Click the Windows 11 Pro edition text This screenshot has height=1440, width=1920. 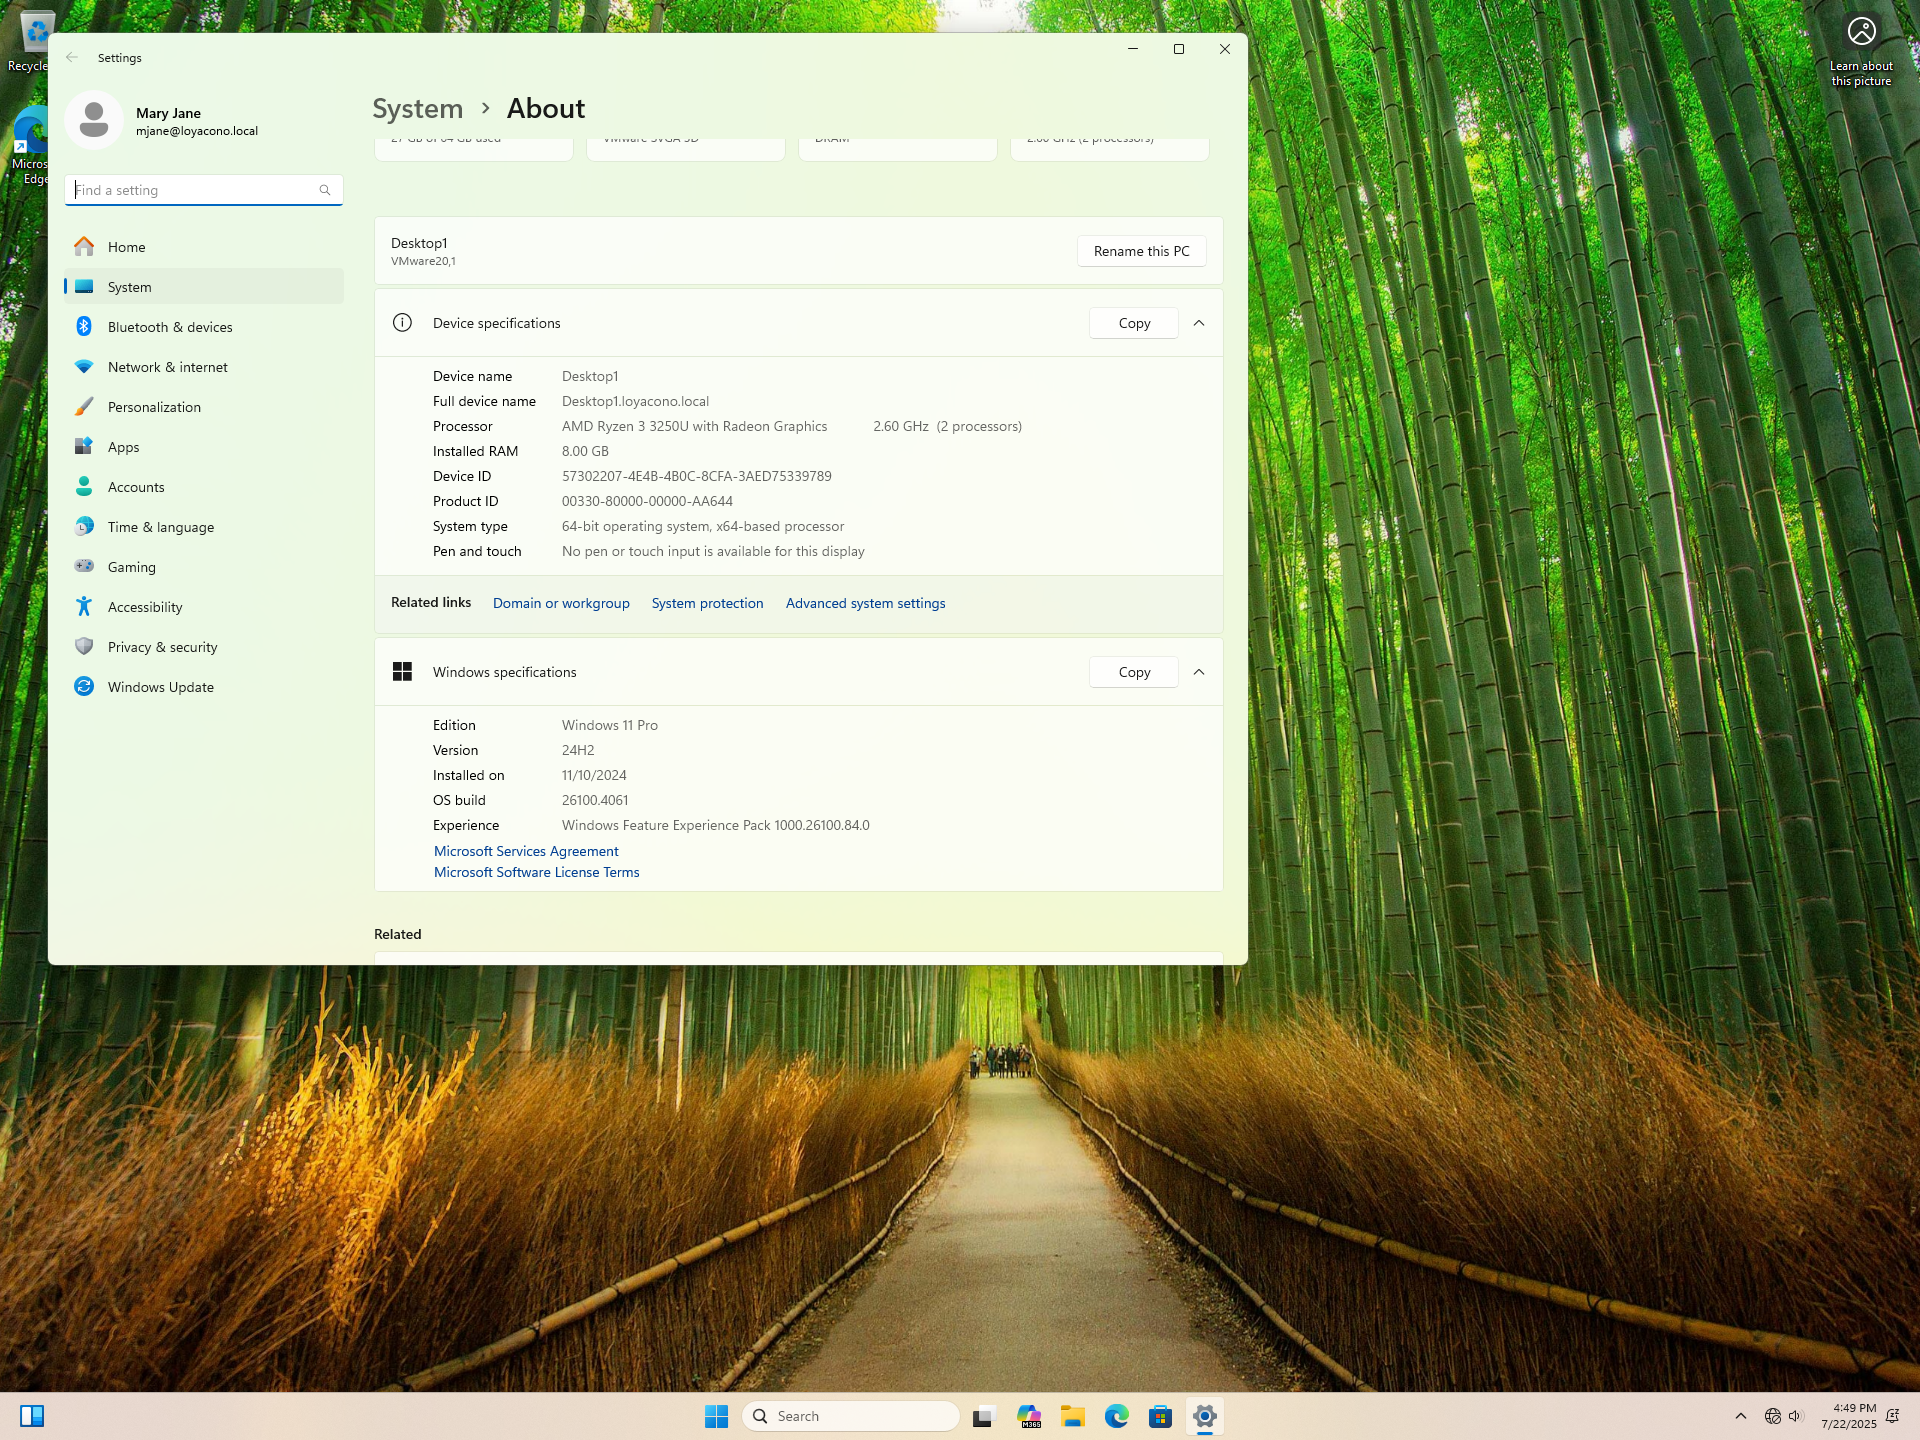[610, 725]
